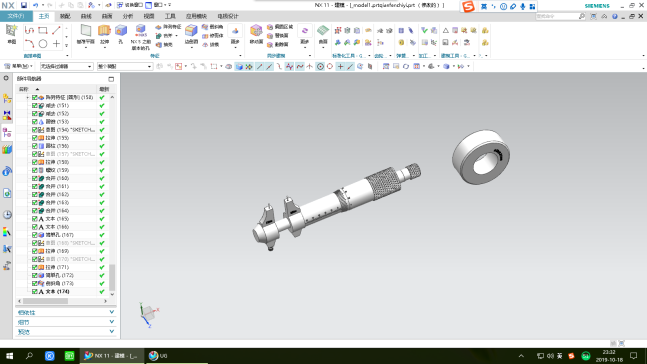The height and width of the screenshot is (364, 647).
Task: Click the Move Face (移动面) icon
Action: (x=256, y=31)
